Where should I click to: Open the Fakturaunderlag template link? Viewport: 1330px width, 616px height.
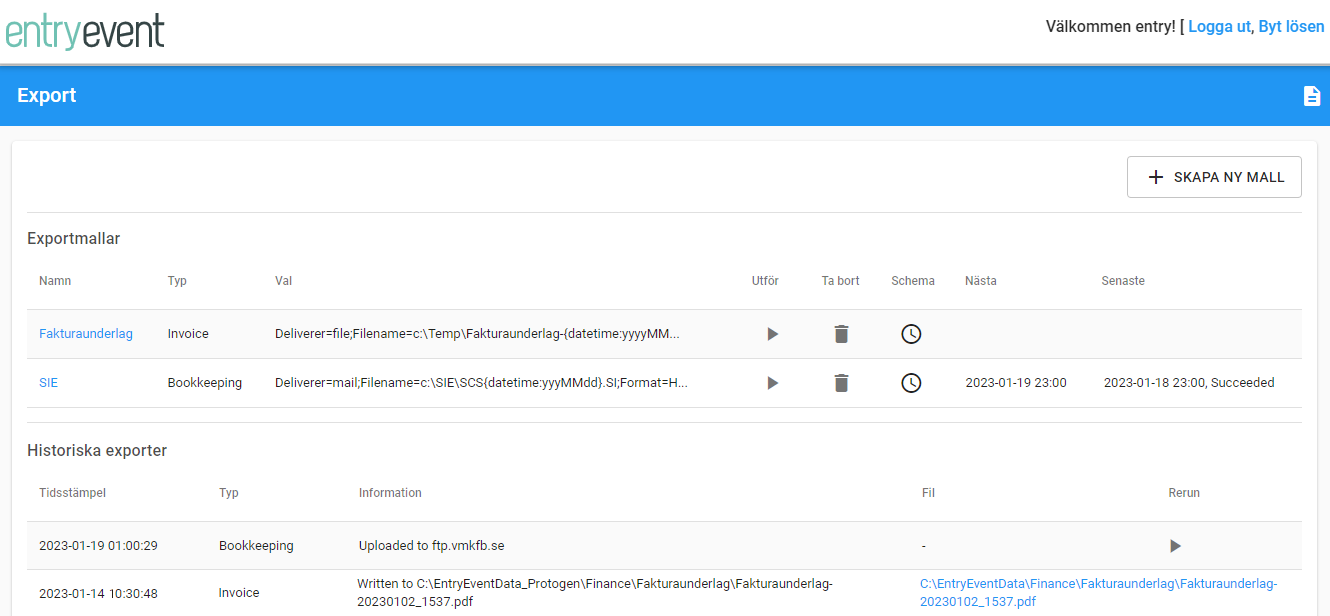coord(86,333)
